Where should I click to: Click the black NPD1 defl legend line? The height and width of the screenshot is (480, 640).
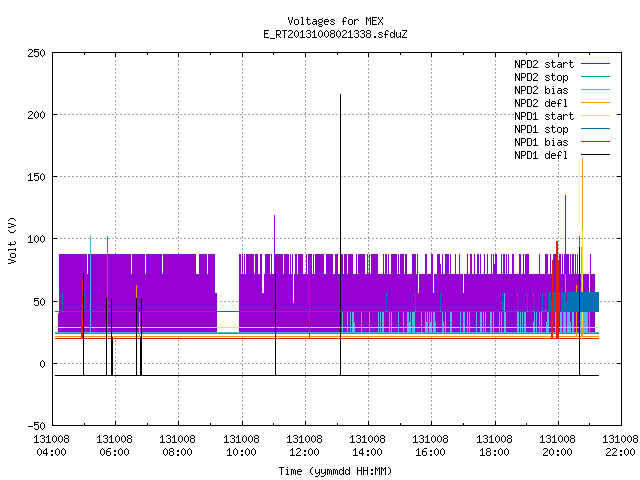(x=595, y=155)
